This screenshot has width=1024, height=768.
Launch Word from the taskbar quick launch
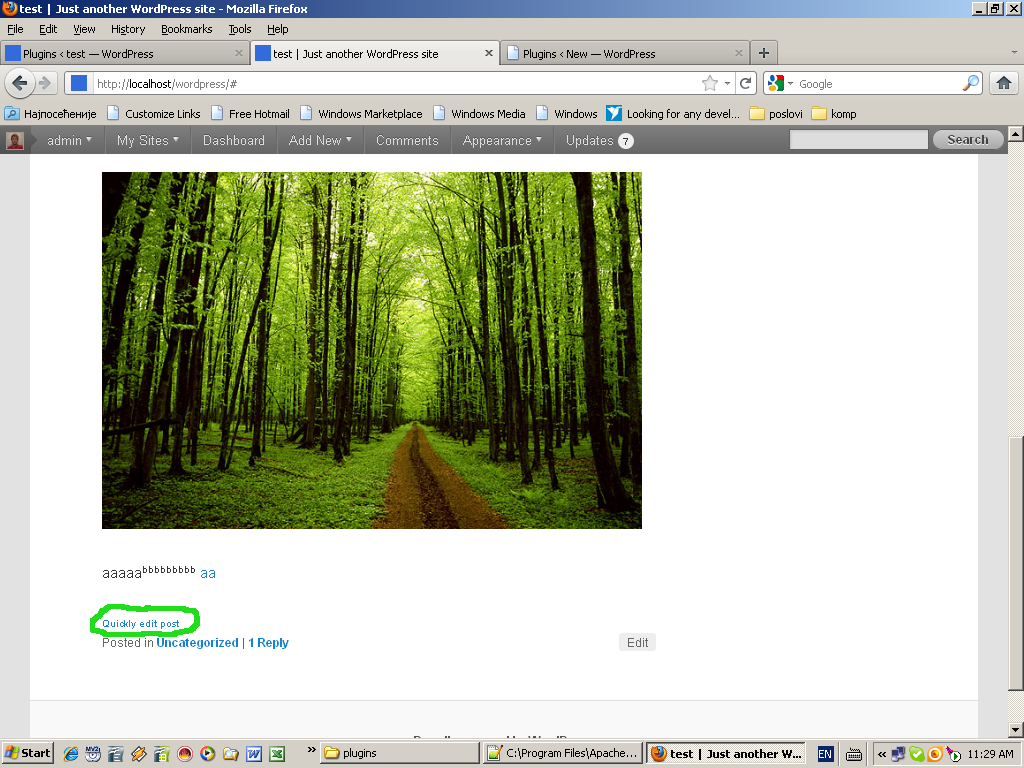(x=253, y=754)
